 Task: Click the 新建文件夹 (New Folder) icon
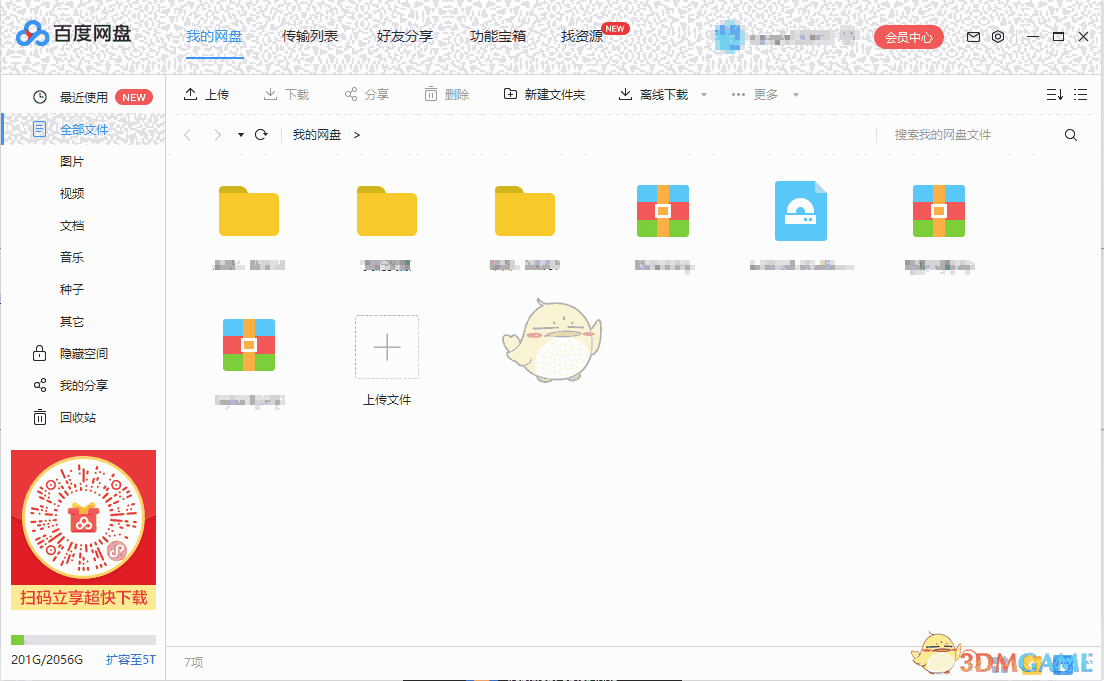click(x=543, y=94)
